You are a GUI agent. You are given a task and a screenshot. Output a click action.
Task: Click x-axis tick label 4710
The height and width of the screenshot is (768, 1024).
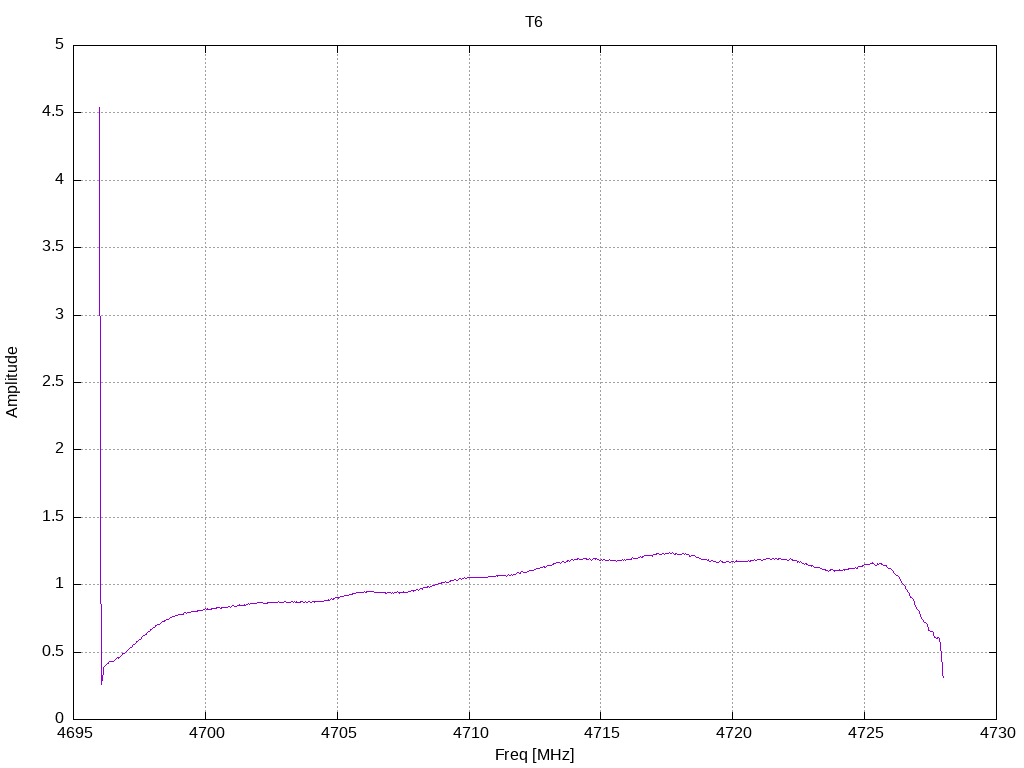click(x=470, y=733)
